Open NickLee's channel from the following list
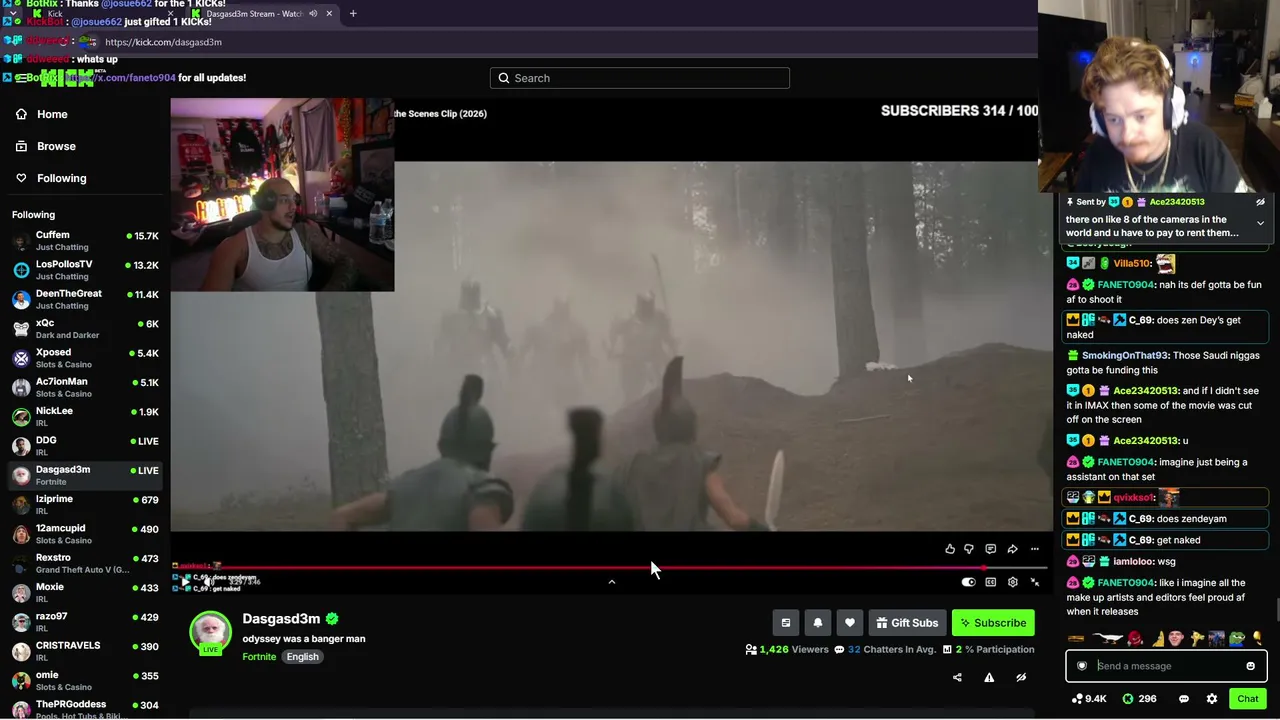 click(85, 416)
